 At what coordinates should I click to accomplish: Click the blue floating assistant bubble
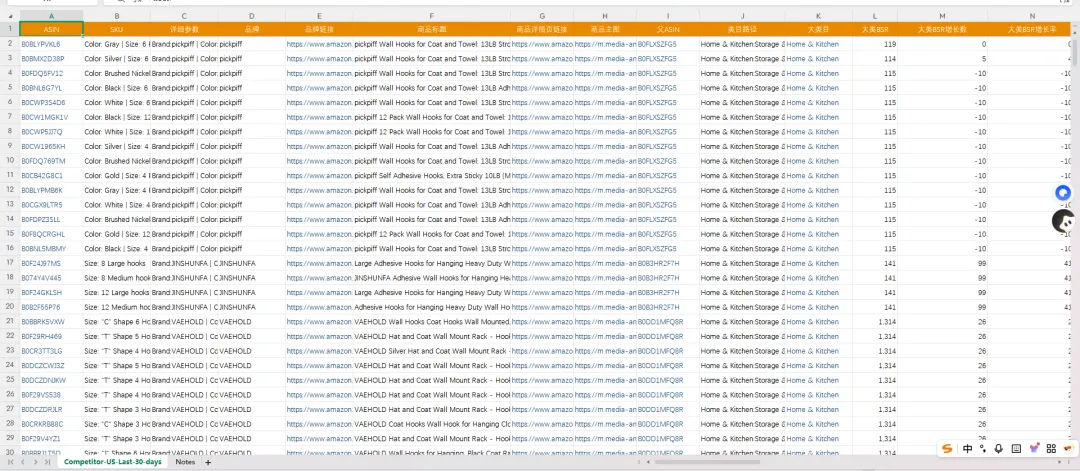[1064, 193]
